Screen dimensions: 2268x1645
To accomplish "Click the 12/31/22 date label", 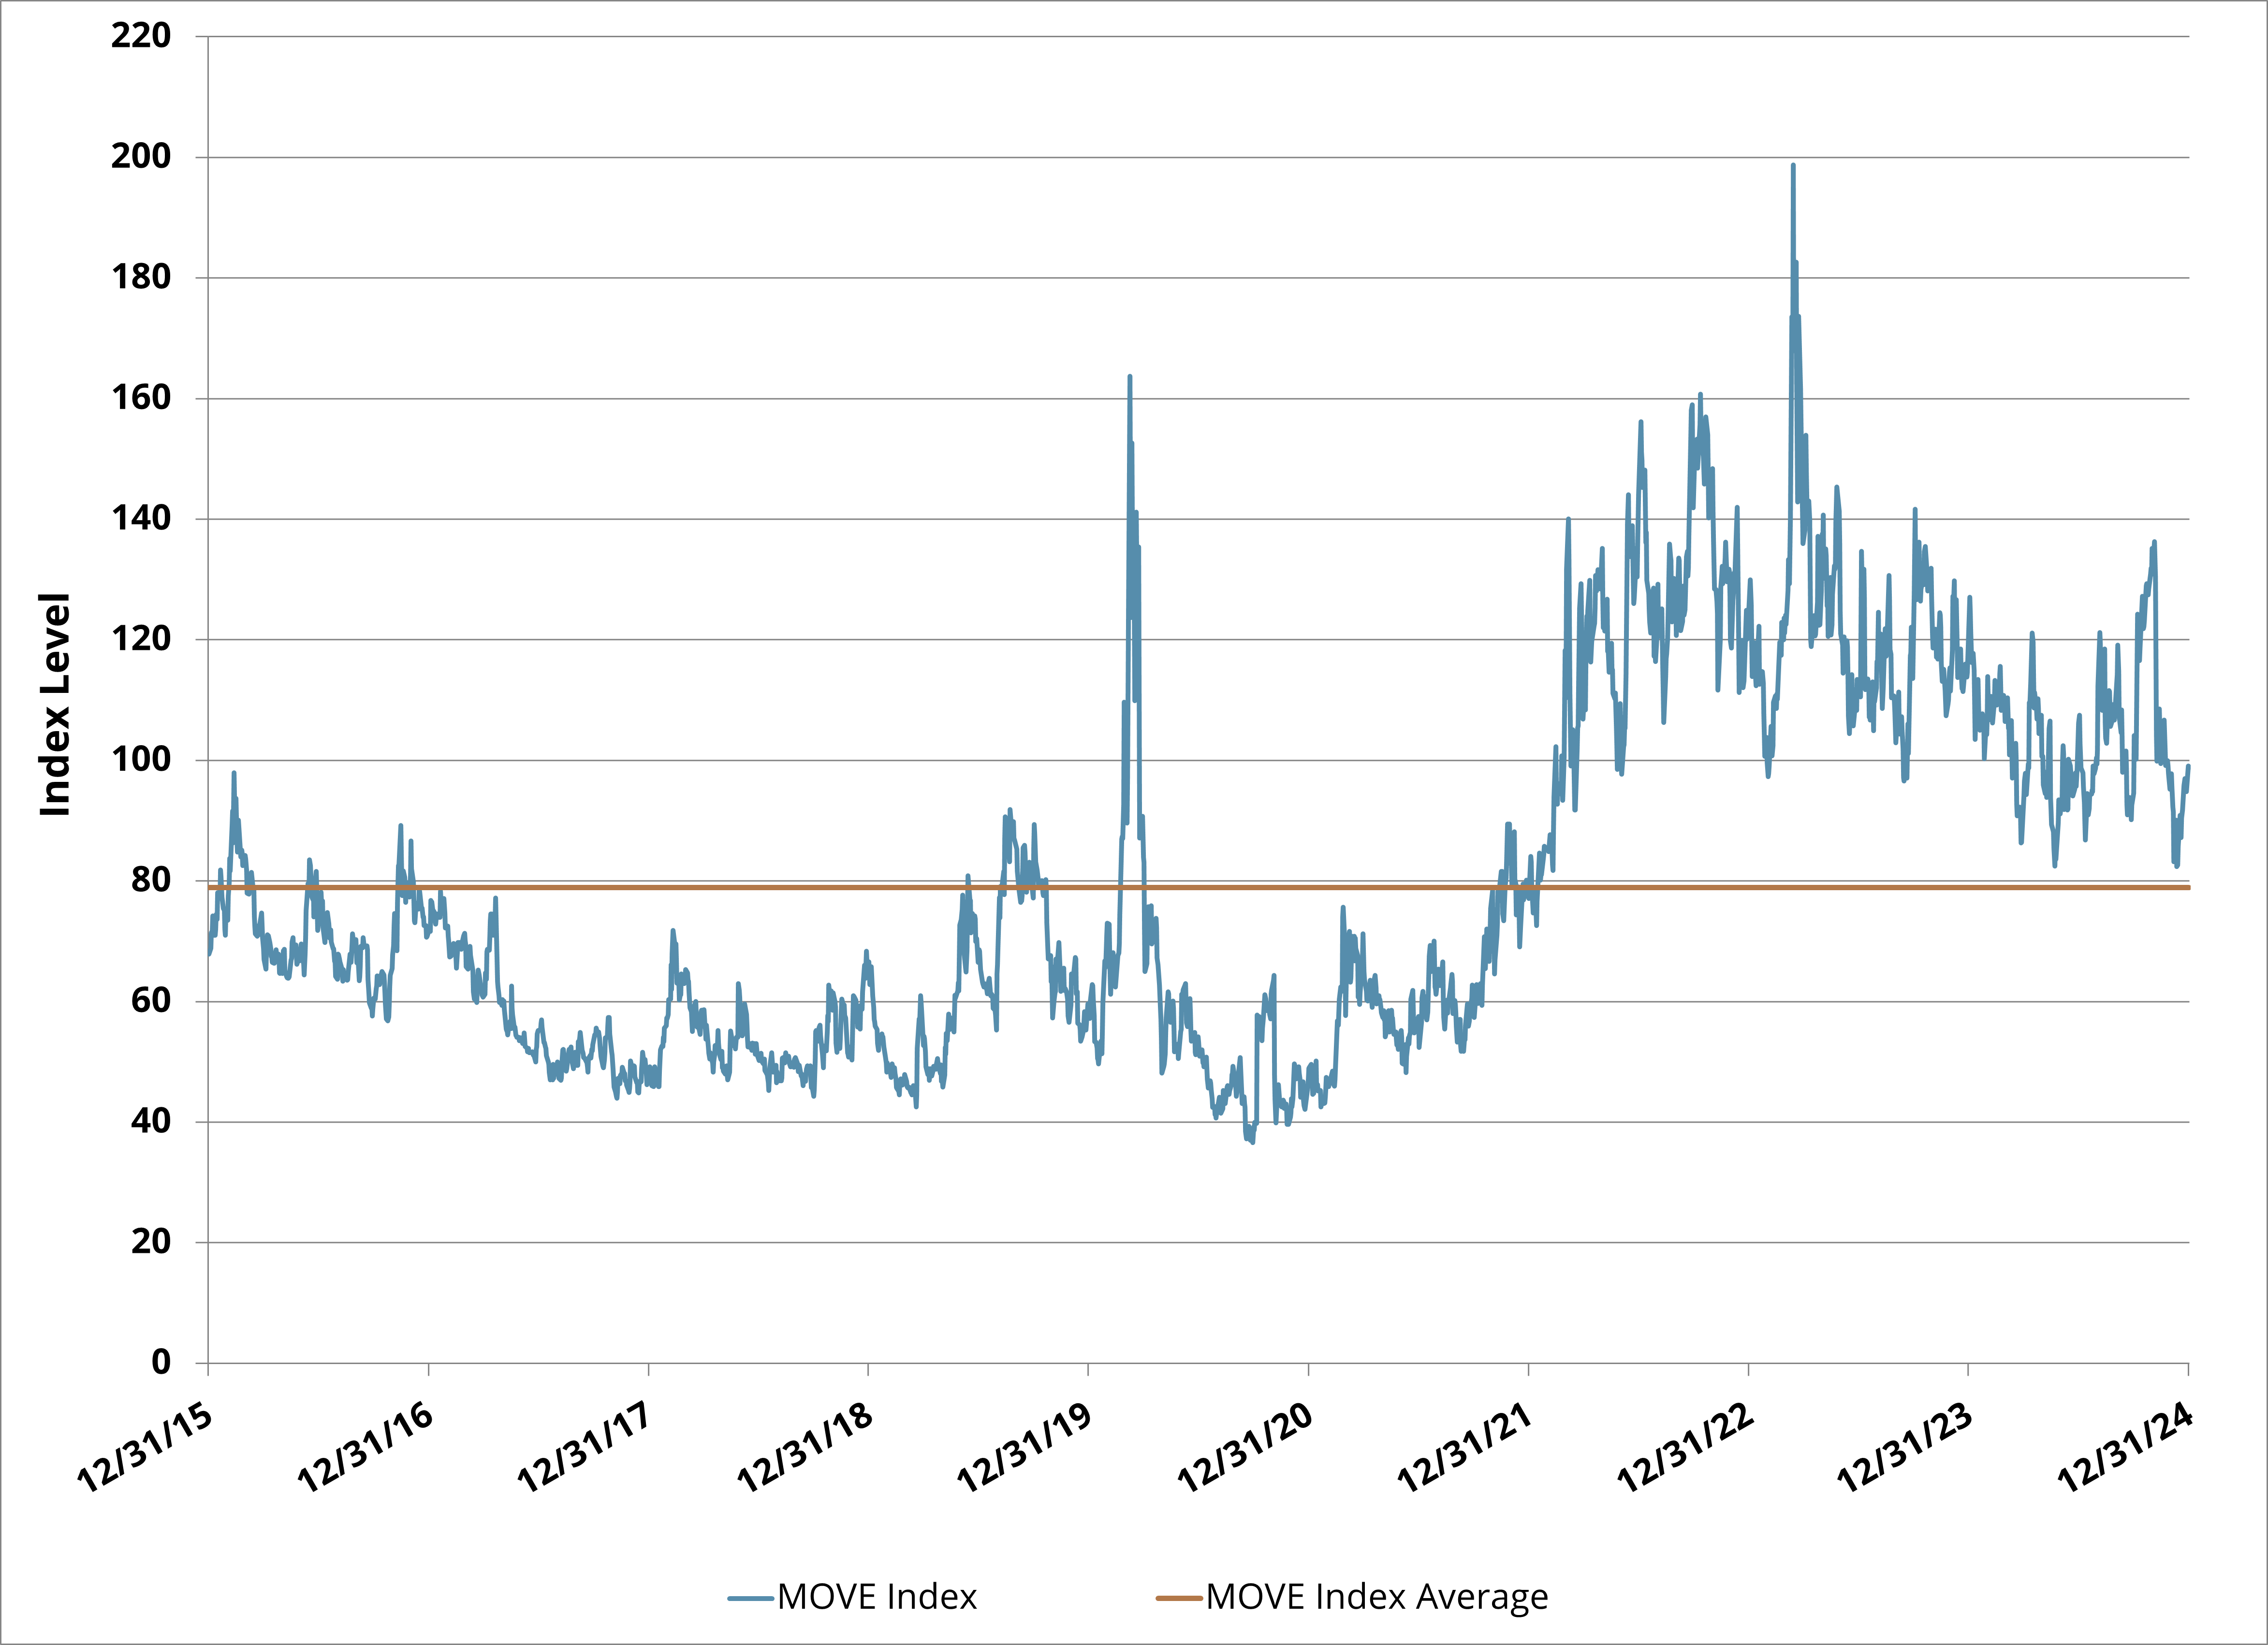I will tap(1686, 1448).
